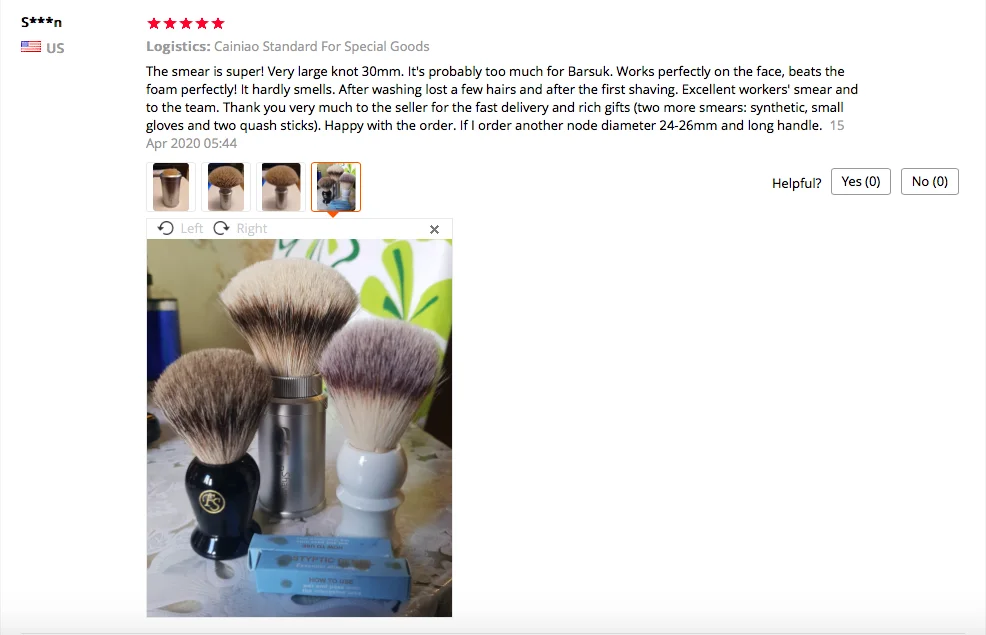Click the last red rating star
The width and height of the screenshot is (986, 635).
click(x=218, y=24)
